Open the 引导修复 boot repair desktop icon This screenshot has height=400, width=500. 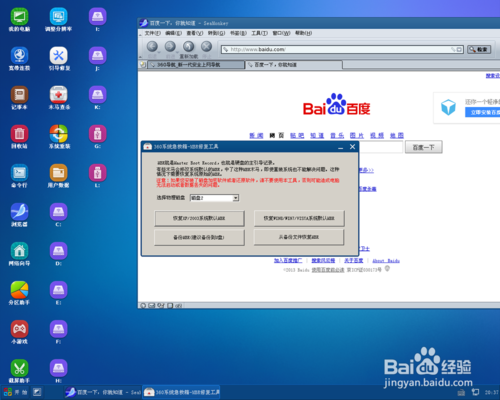[59, 59]
